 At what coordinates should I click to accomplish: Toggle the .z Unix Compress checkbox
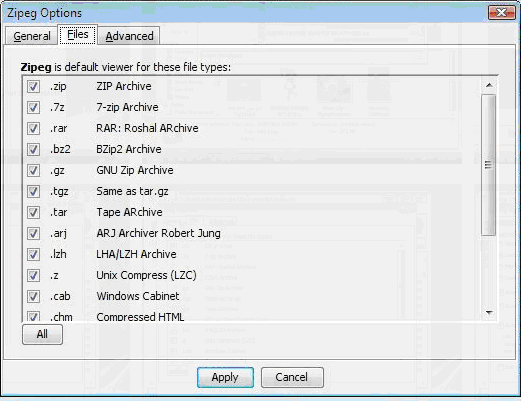pos(33,276)
